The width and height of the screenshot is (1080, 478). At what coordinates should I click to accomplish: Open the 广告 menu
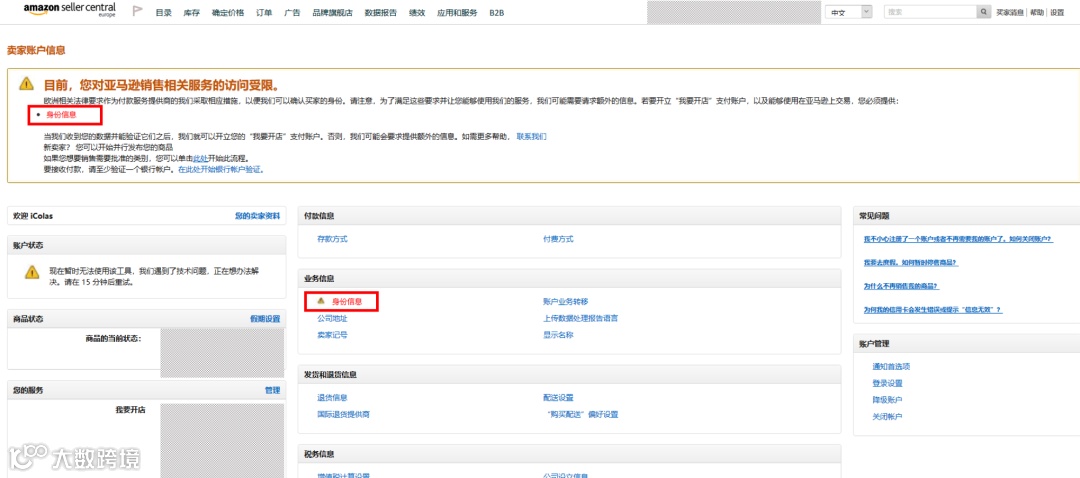coord(292,12)
